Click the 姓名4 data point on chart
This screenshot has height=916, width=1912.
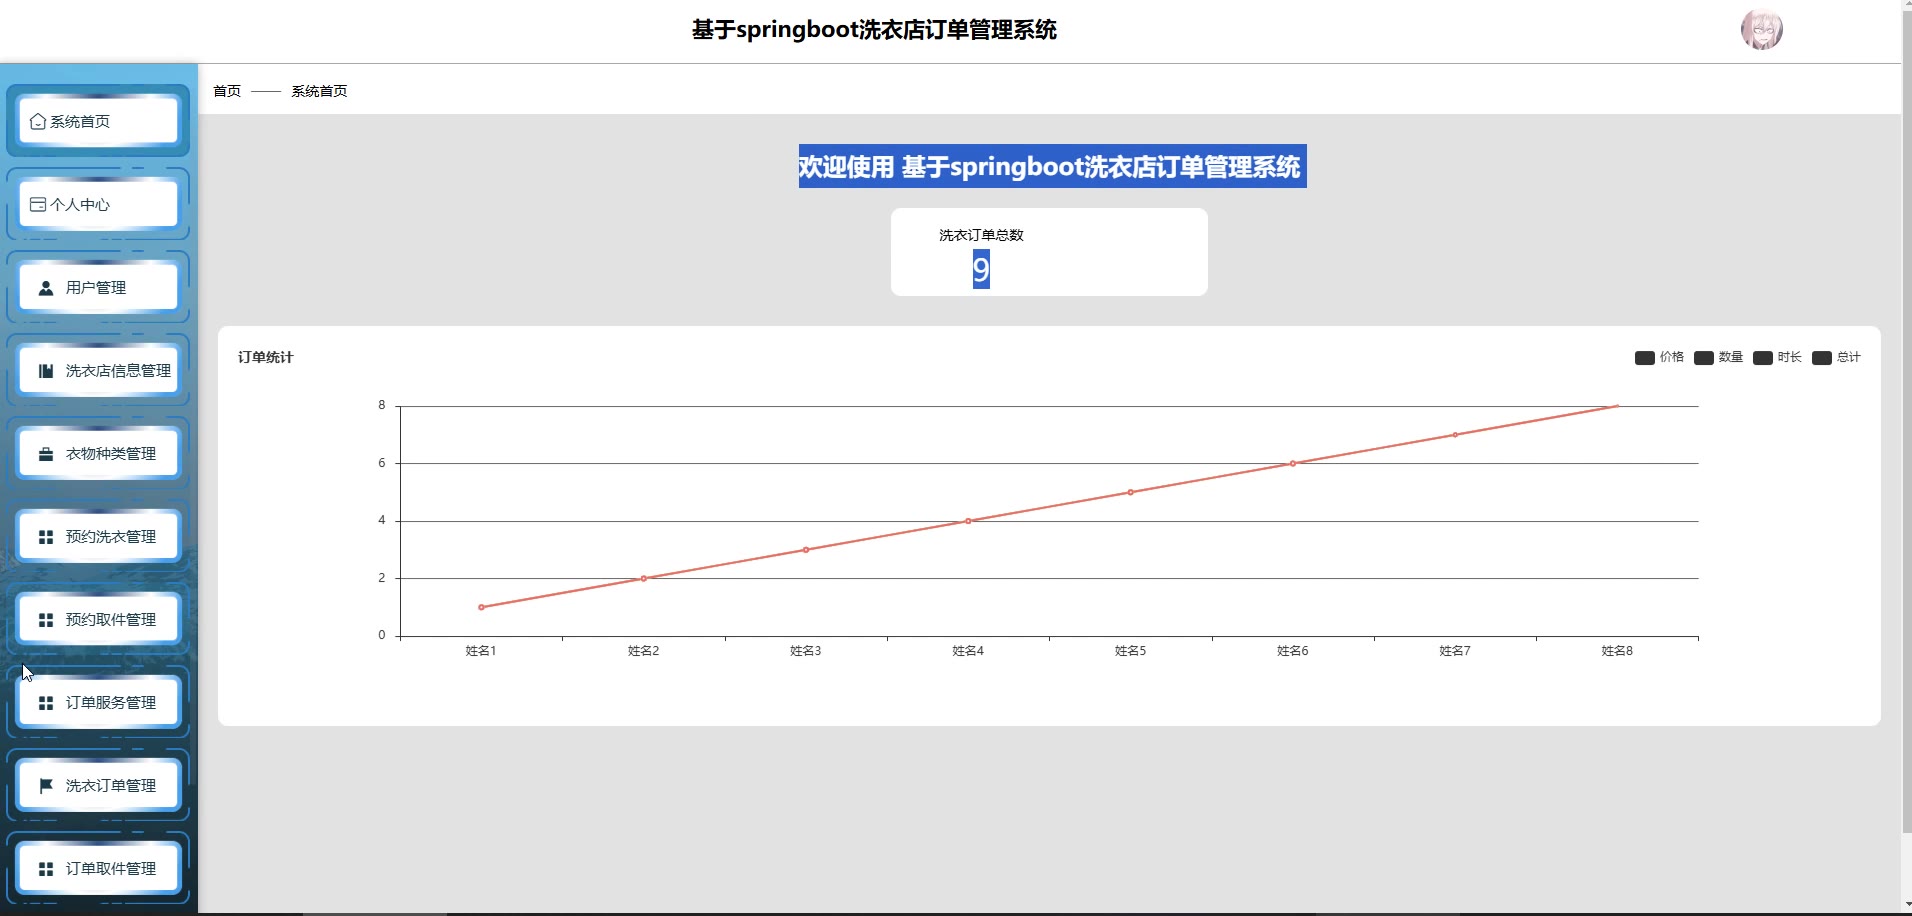[968, 521]
